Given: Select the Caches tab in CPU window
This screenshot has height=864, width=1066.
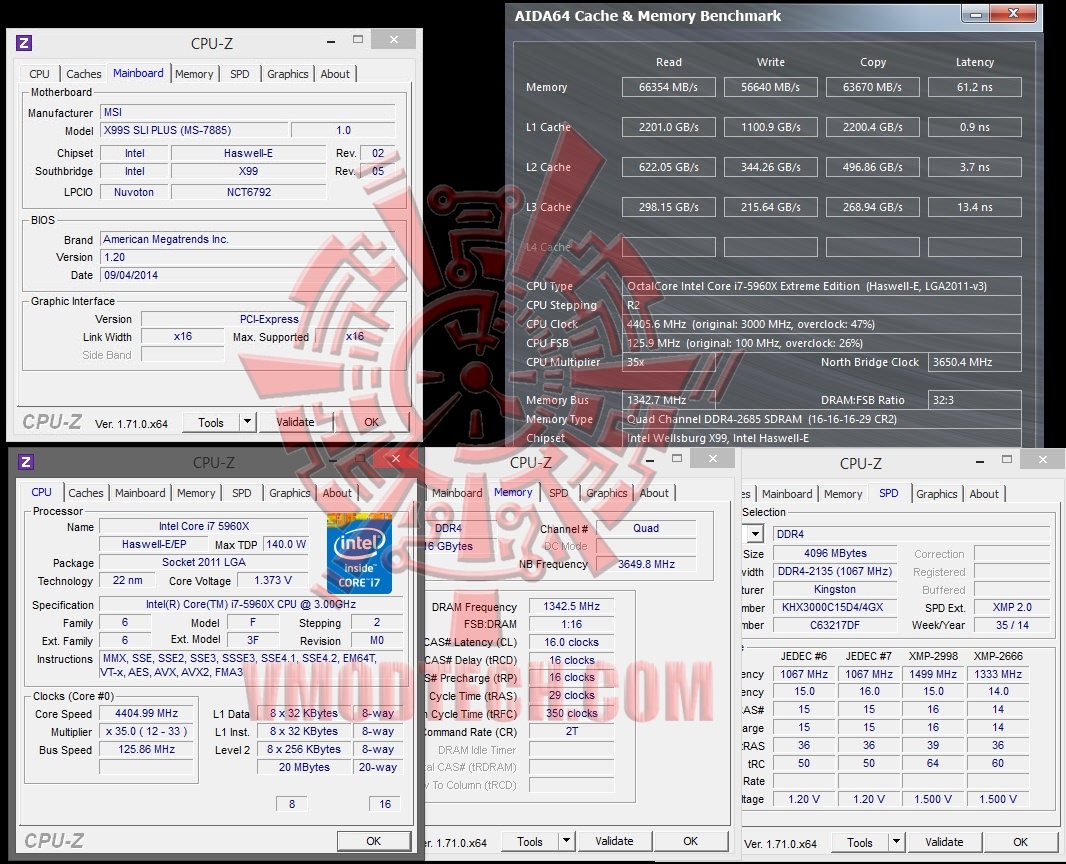Looking at the screenshot, I should point(86,493).
